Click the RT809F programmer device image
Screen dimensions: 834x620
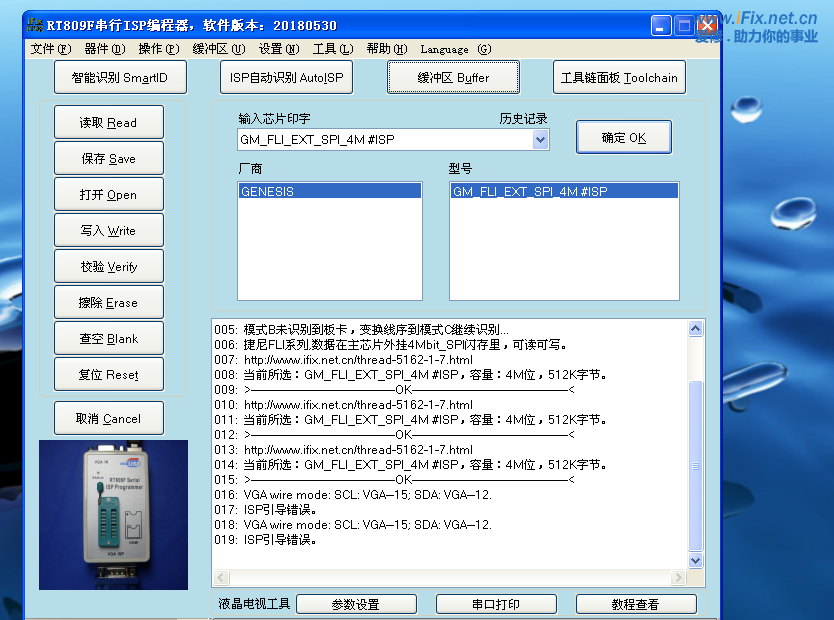coord(113,514)
